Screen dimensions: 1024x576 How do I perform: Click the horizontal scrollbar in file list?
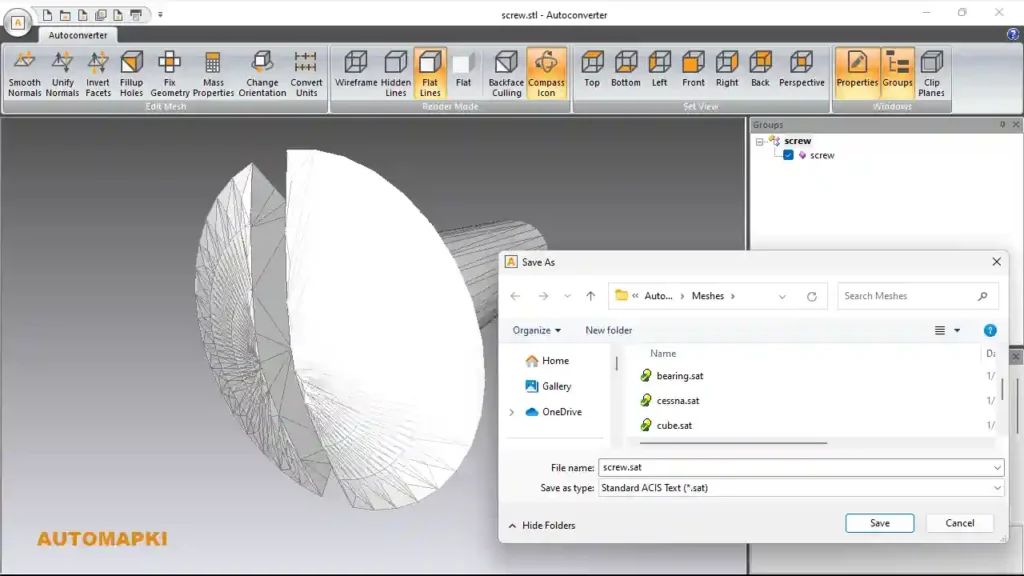pos(733,443)
